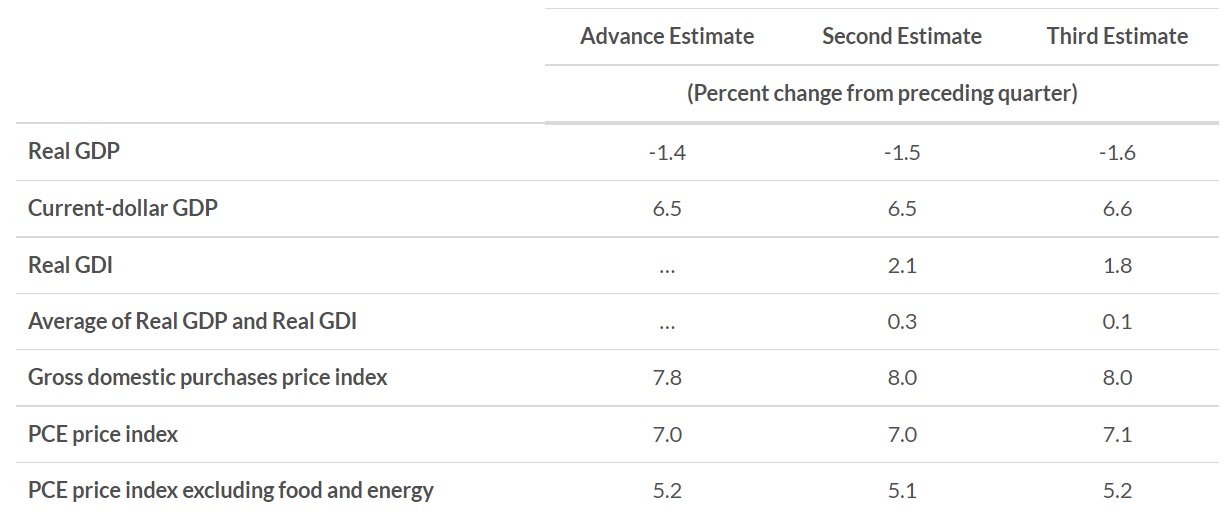Click Gross domestic purchases price index label
Viewport: 1223px width, 520px height.
[x=207, y=377]
